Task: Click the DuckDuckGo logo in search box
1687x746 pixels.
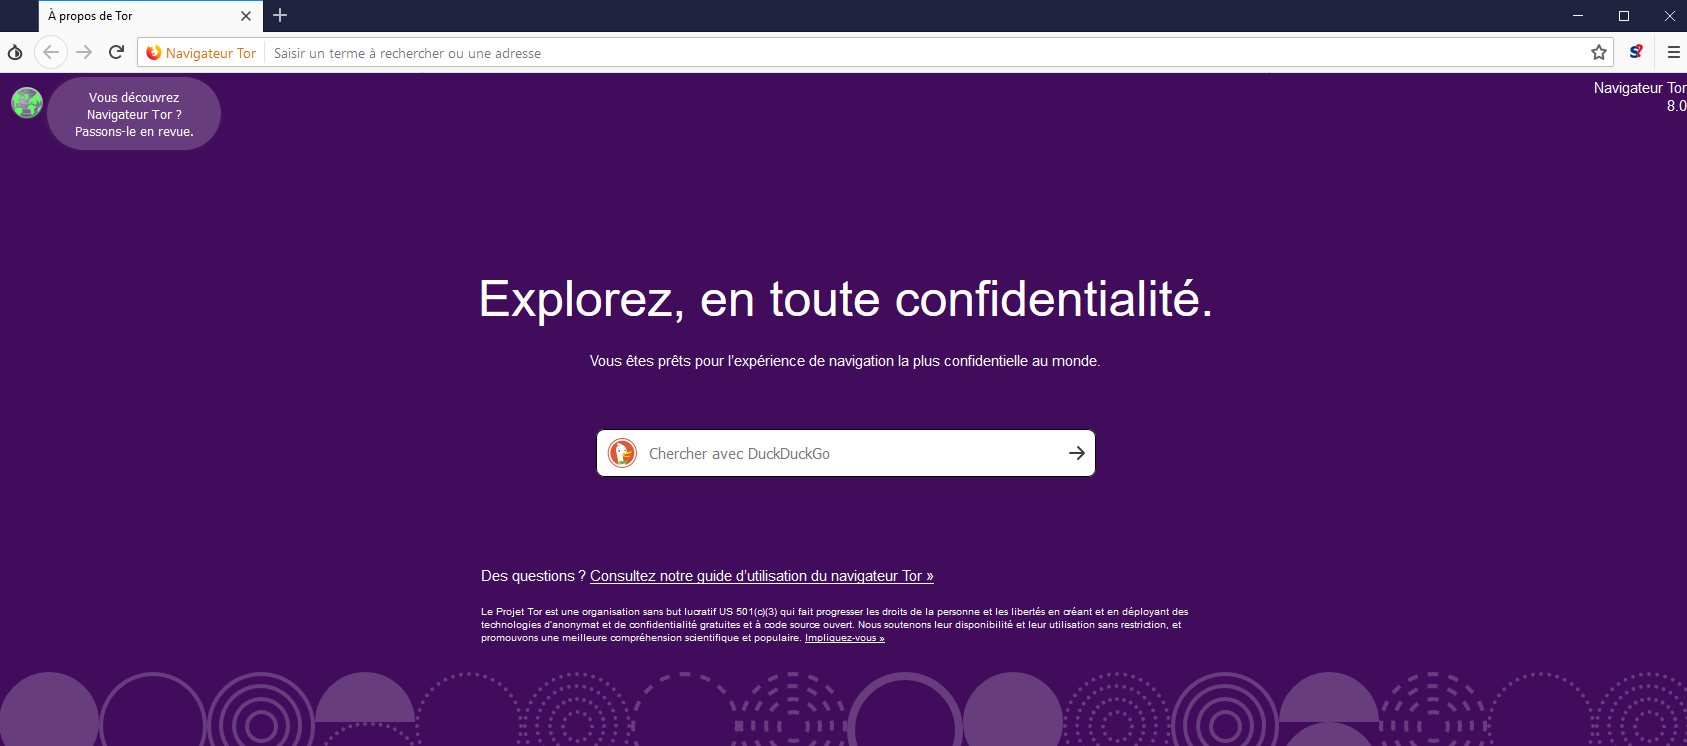Action: (x=623, y=453)
